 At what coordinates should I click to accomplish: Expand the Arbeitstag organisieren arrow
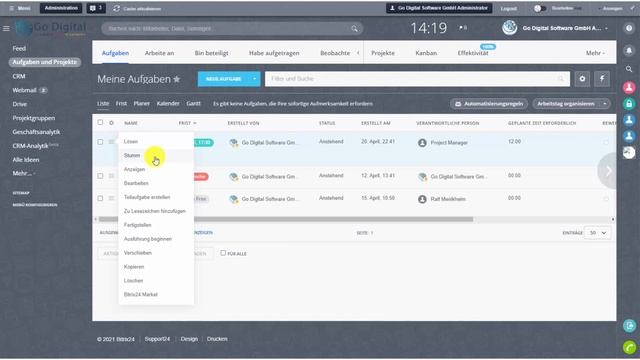[605, 104]
